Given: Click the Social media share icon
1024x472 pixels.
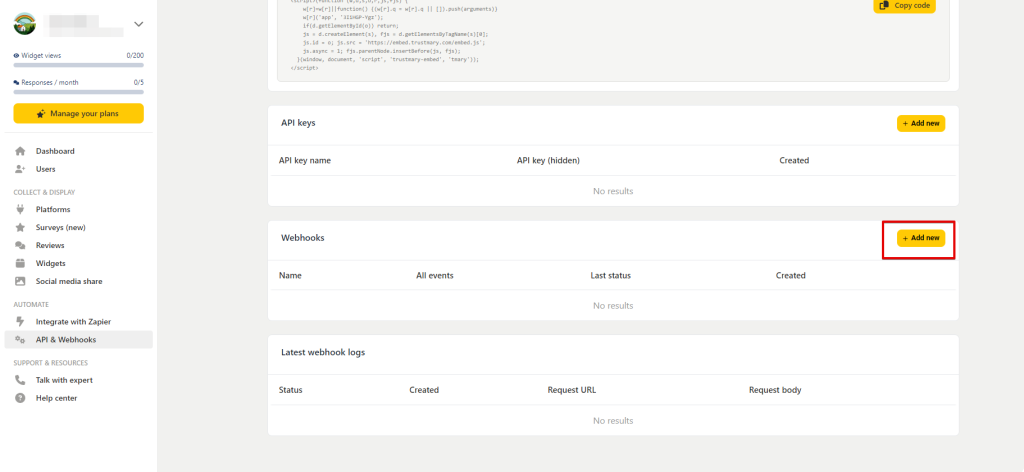Looking at the screenshot, I should tap(20, 281).
